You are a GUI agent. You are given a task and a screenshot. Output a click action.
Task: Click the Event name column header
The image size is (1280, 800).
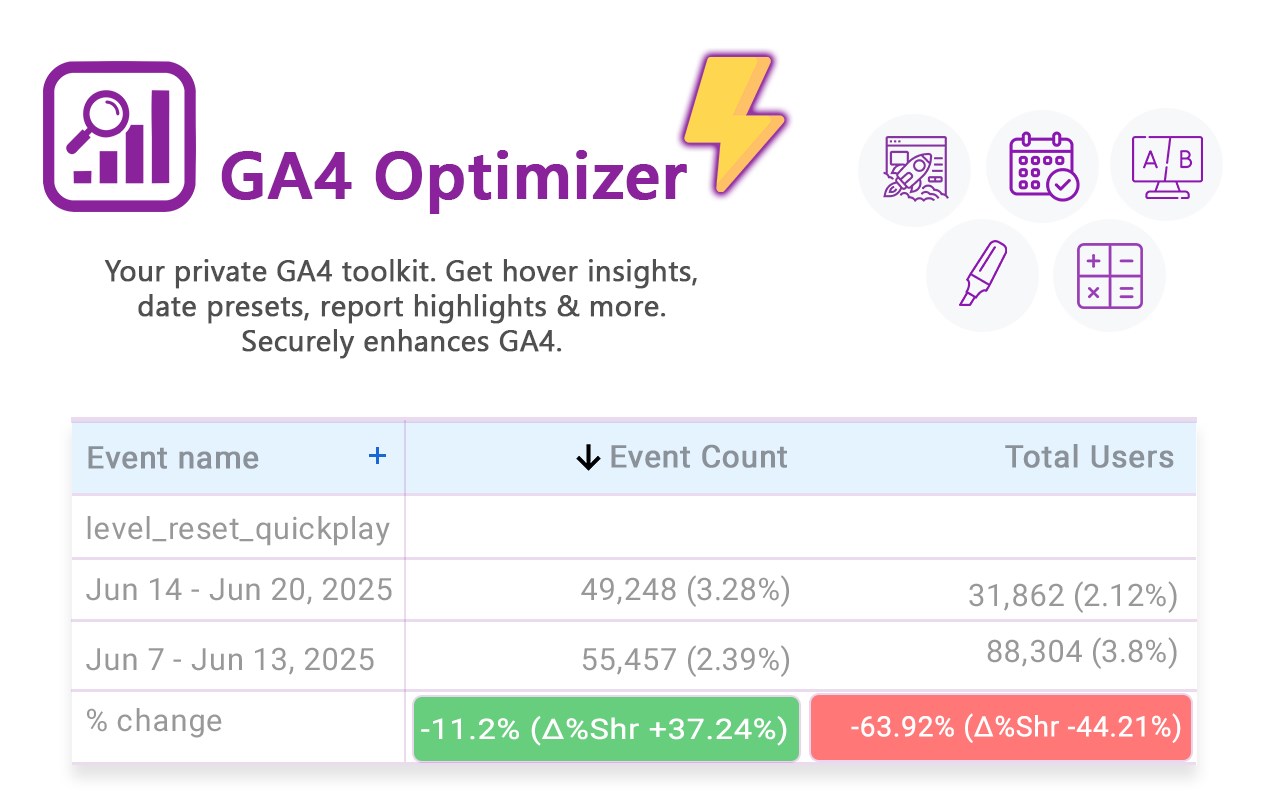point(173,458)
